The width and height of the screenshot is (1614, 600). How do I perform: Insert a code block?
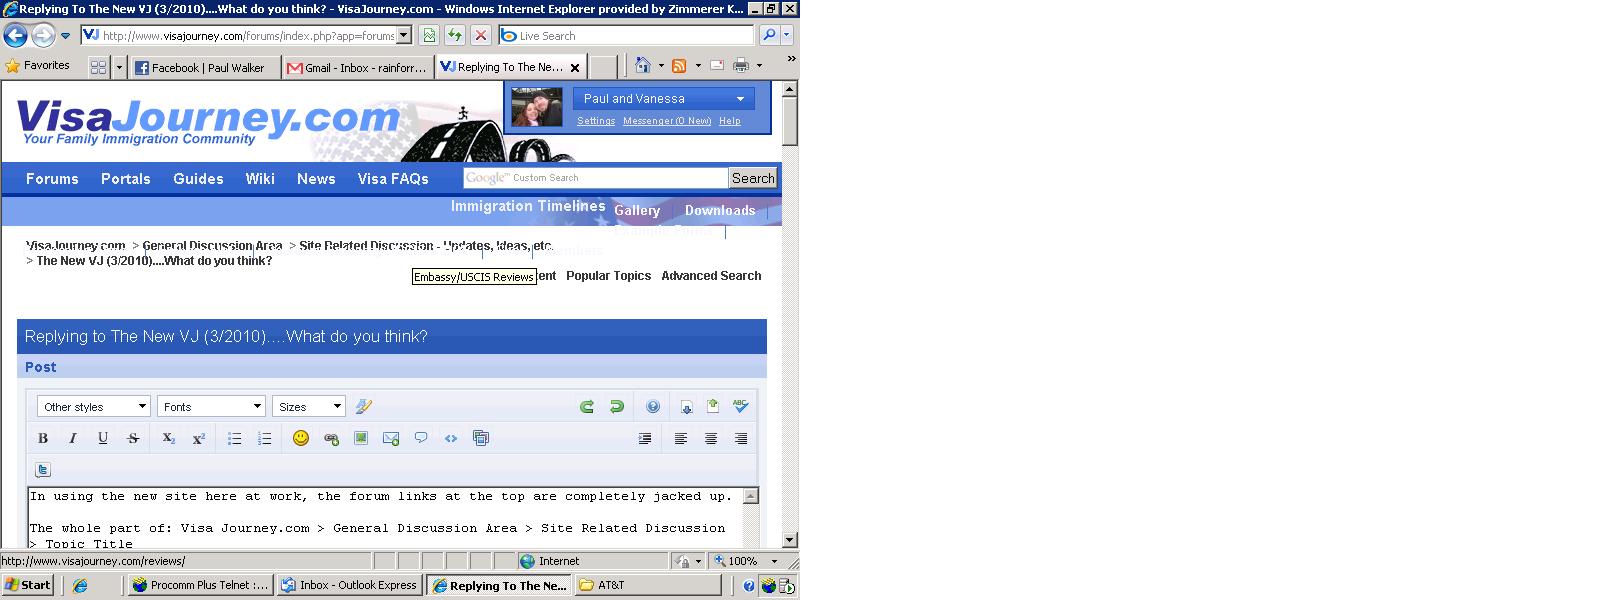click(x=451, y=438)
